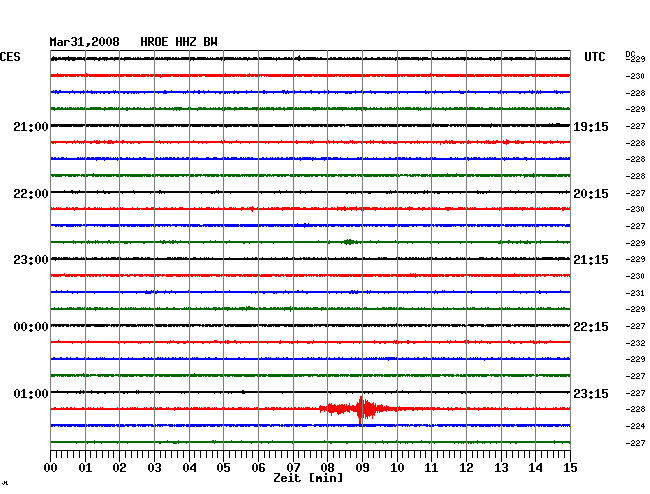Click the small burst on the green trace above 23:00

[349, 242]
